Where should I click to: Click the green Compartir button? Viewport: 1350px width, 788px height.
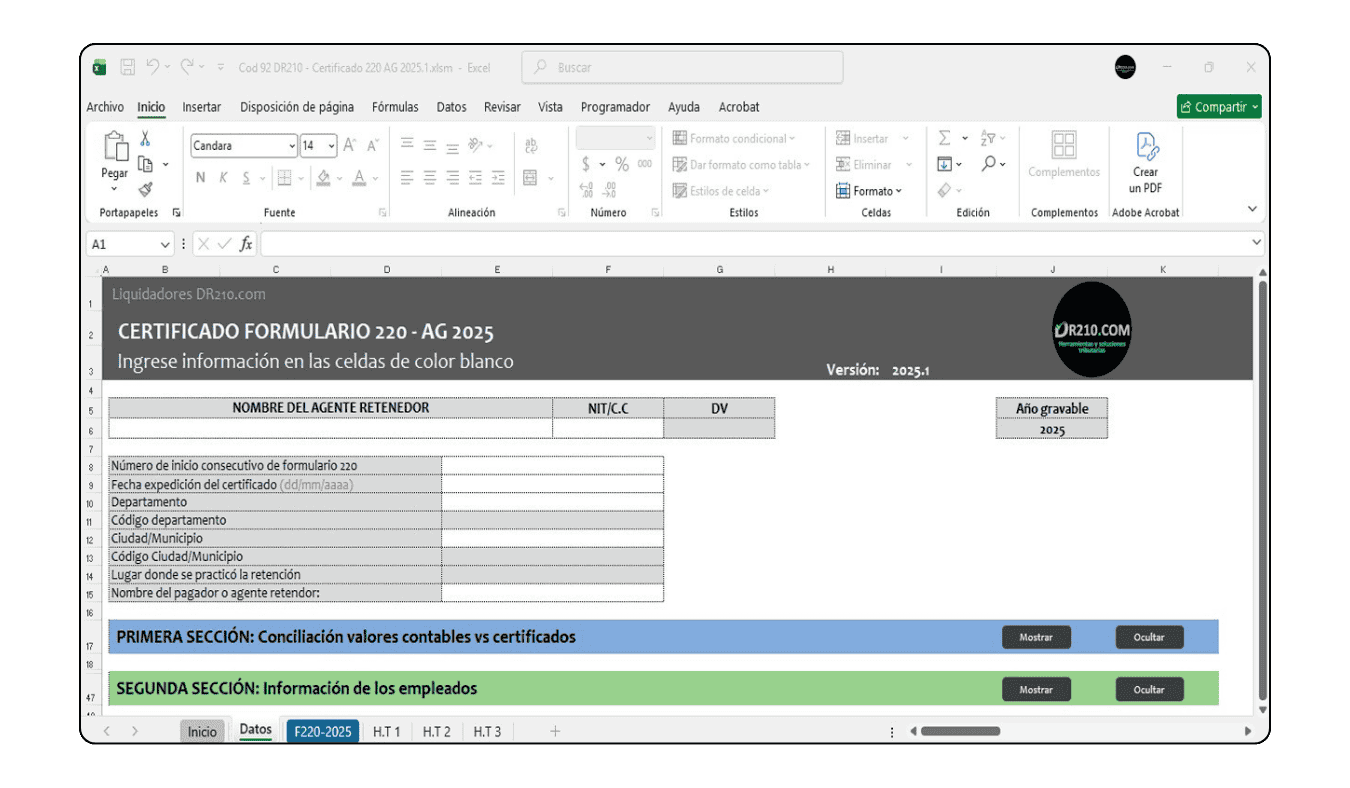tap(1218, 106)
